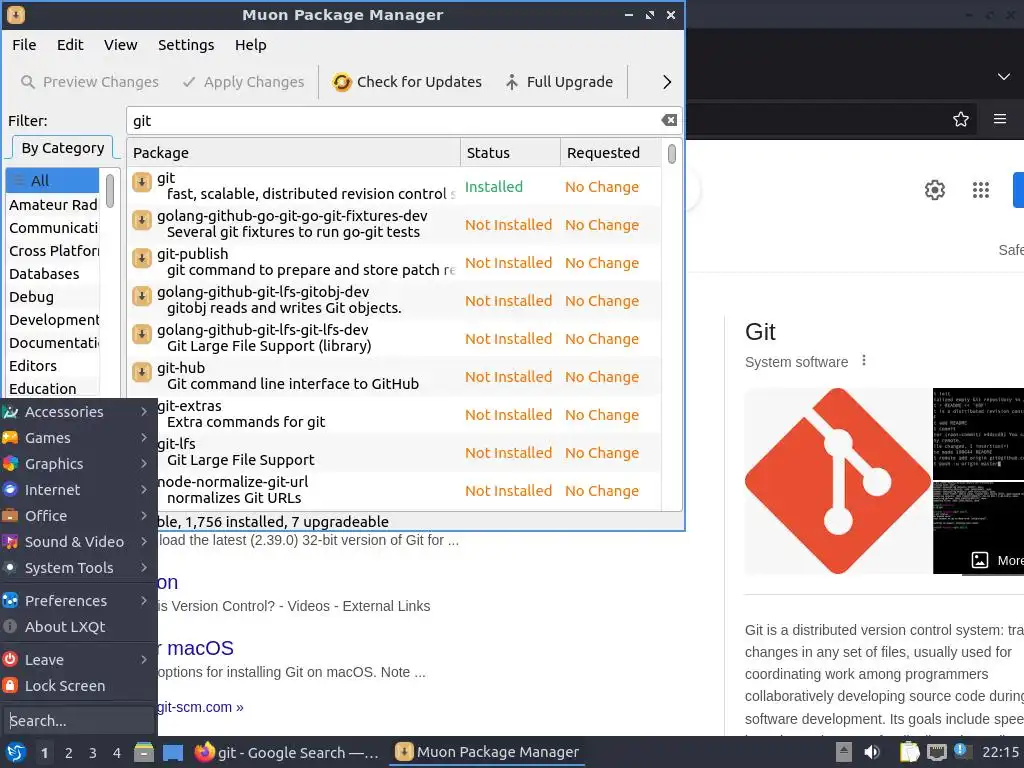The width and height of the screenshot is (1024, 768).
Task: Expand the Graphics submenu
Action: click(x=77, y=464)
